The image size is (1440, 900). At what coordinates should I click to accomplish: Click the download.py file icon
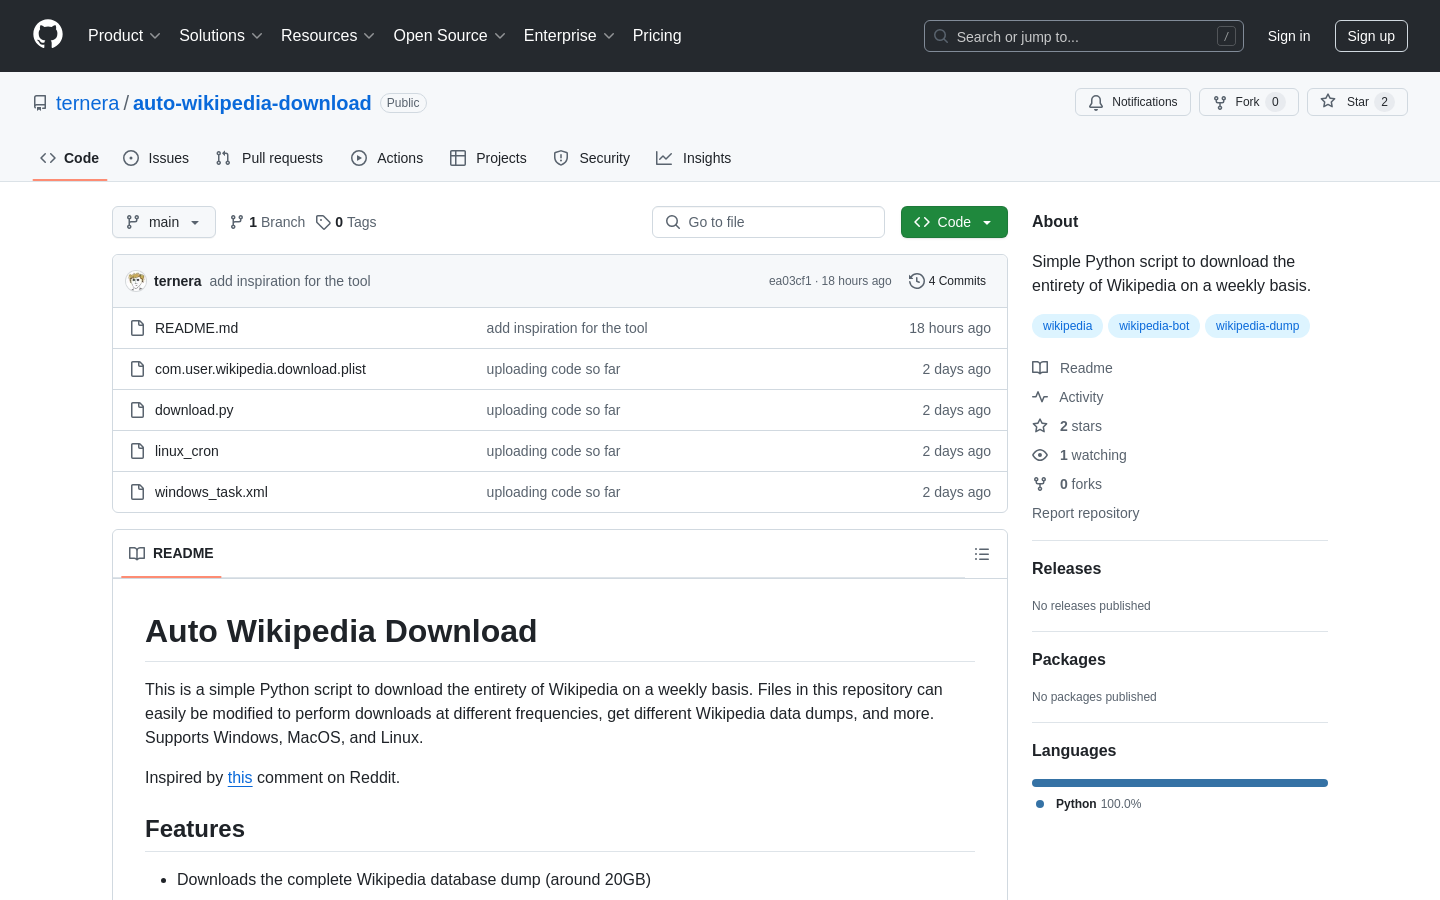click(138, 410)
